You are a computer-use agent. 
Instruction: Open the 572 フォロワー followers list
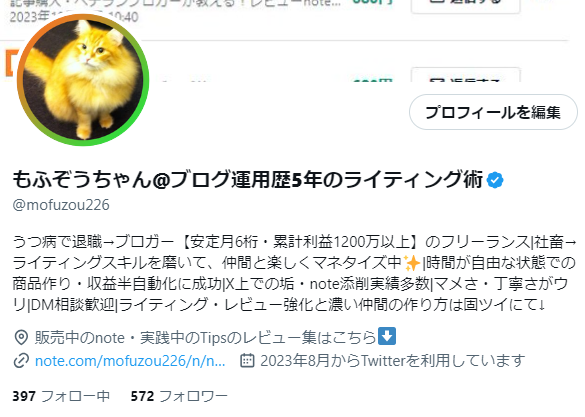pyautogui.click(x=179, y=396)
